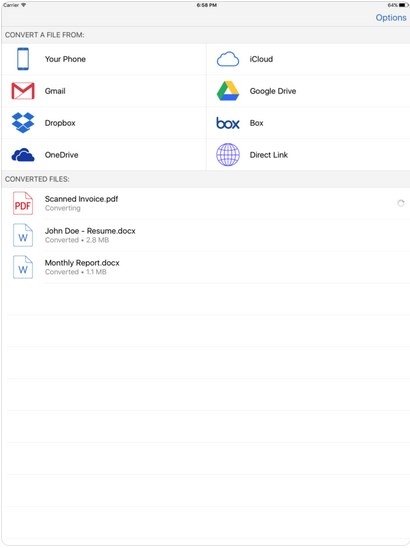
Task: Tap the Box logo icon
Action: pyautogui.click(x=228, y=123)
